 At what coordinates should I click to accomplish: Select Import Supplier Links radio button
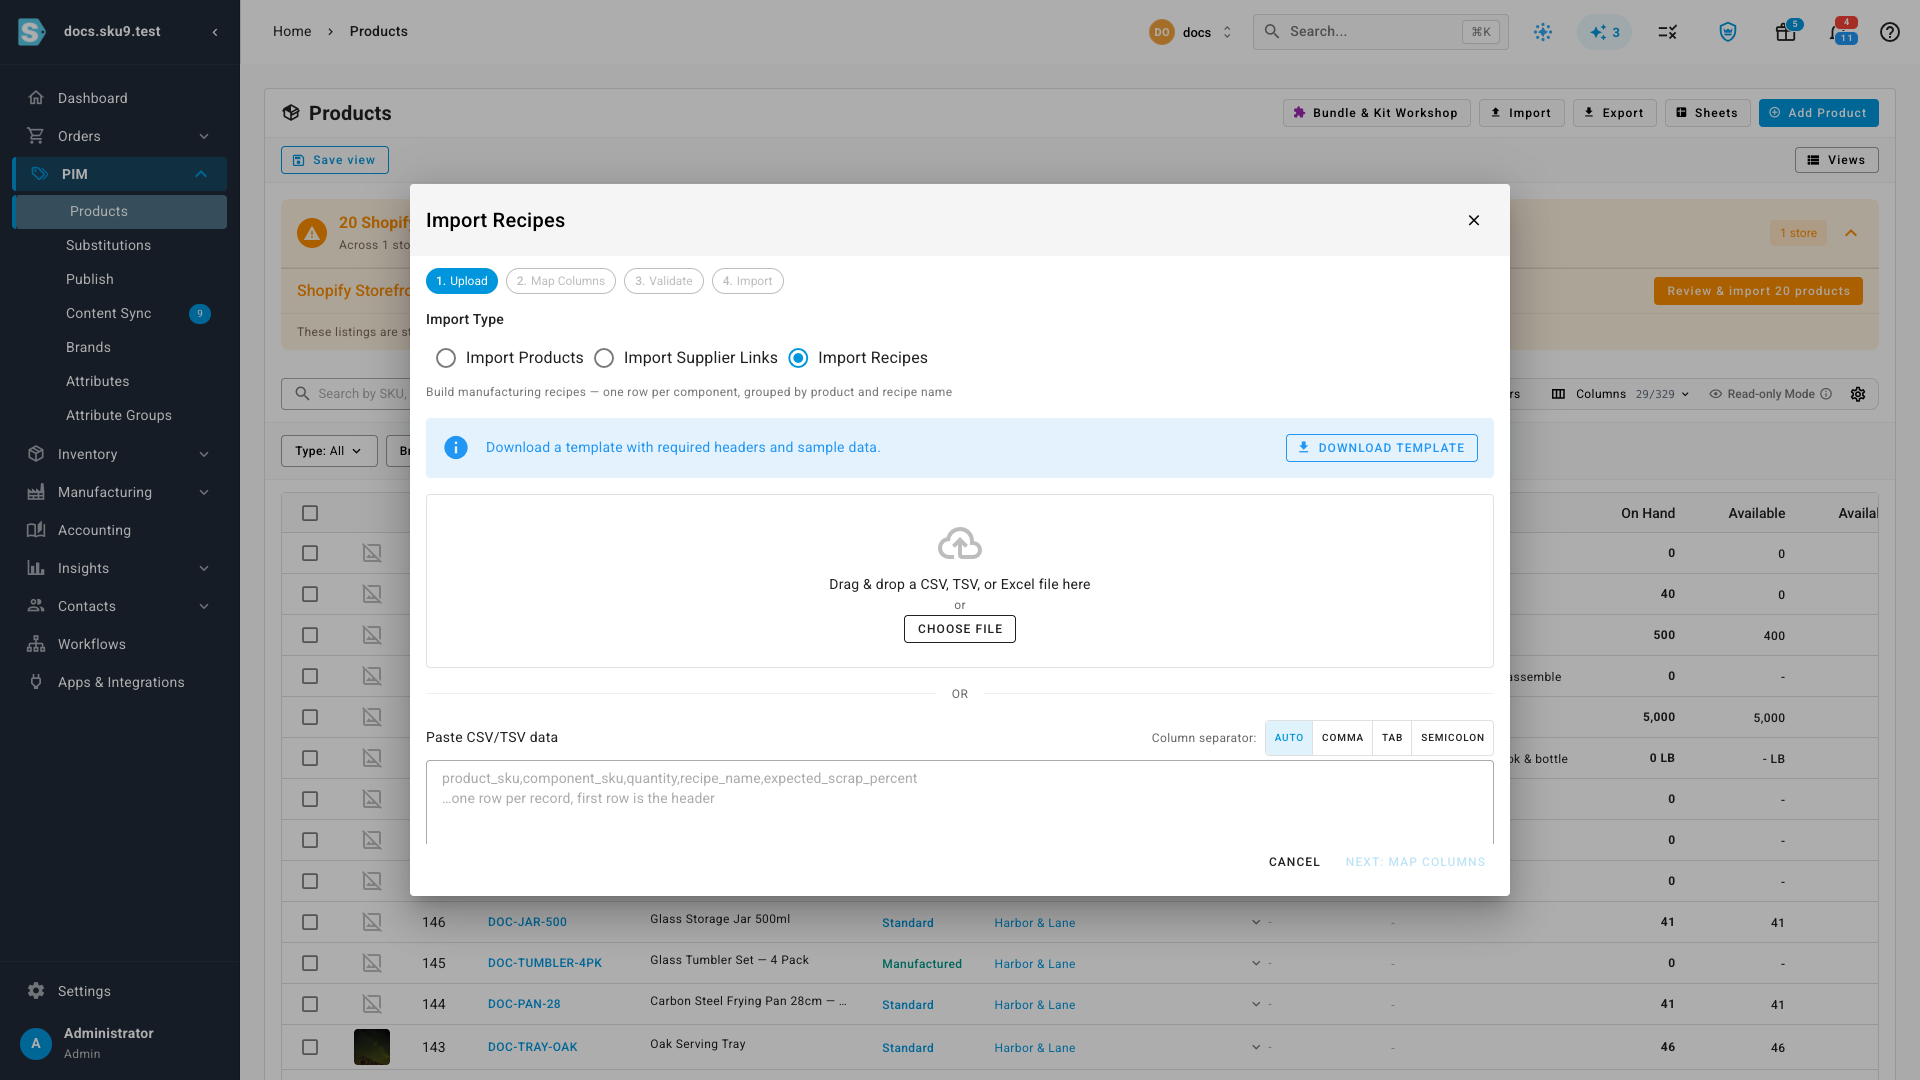coord(604,358)
